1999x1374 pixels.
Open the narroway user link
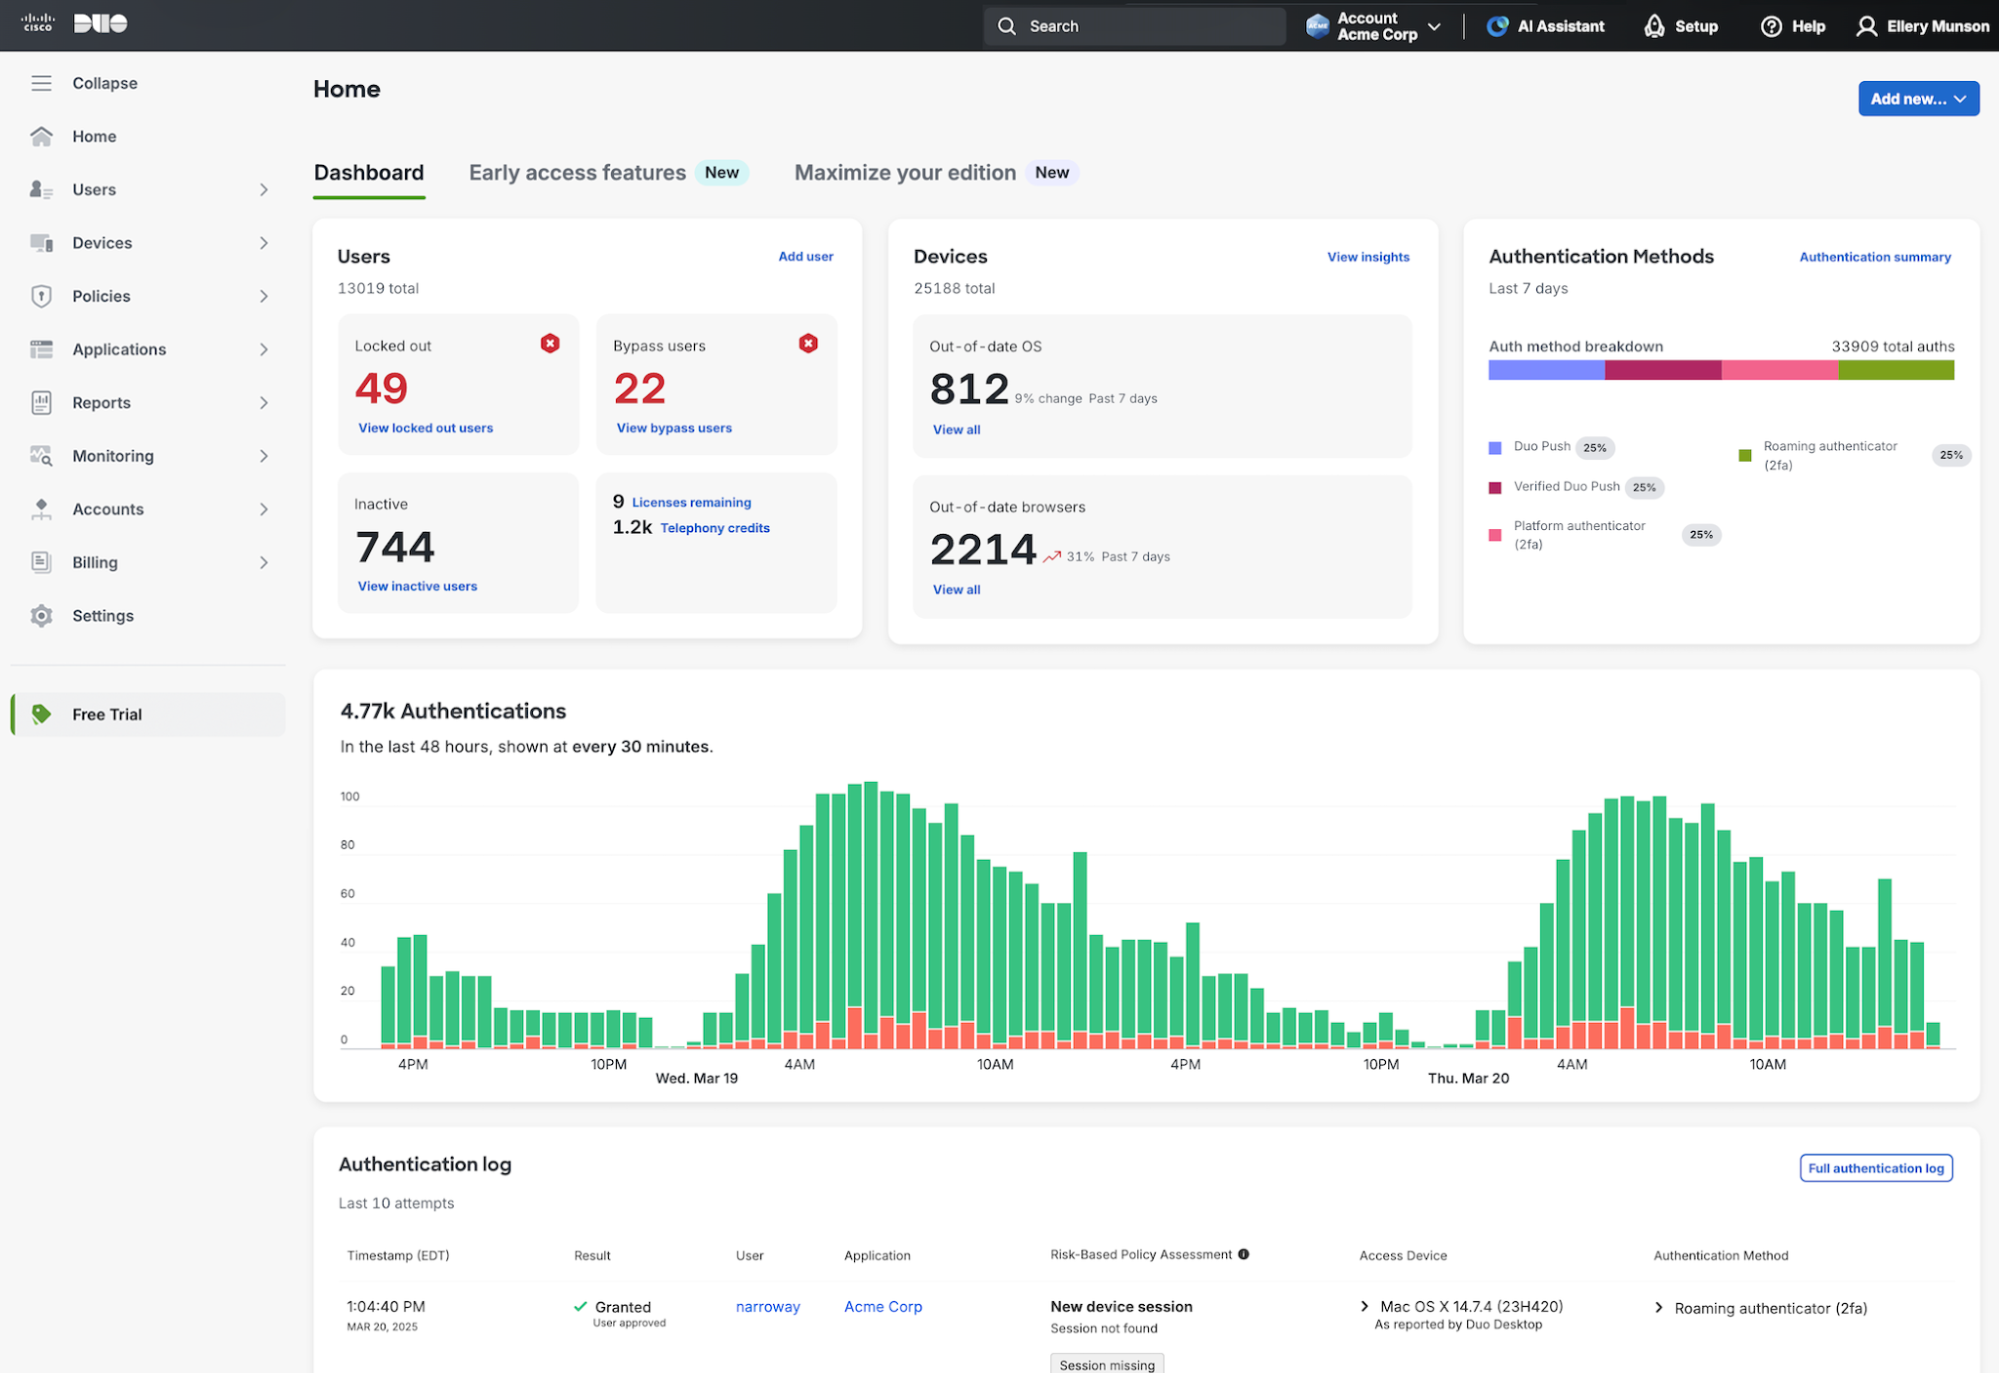pyautogui.click(x=768, y=1307)
